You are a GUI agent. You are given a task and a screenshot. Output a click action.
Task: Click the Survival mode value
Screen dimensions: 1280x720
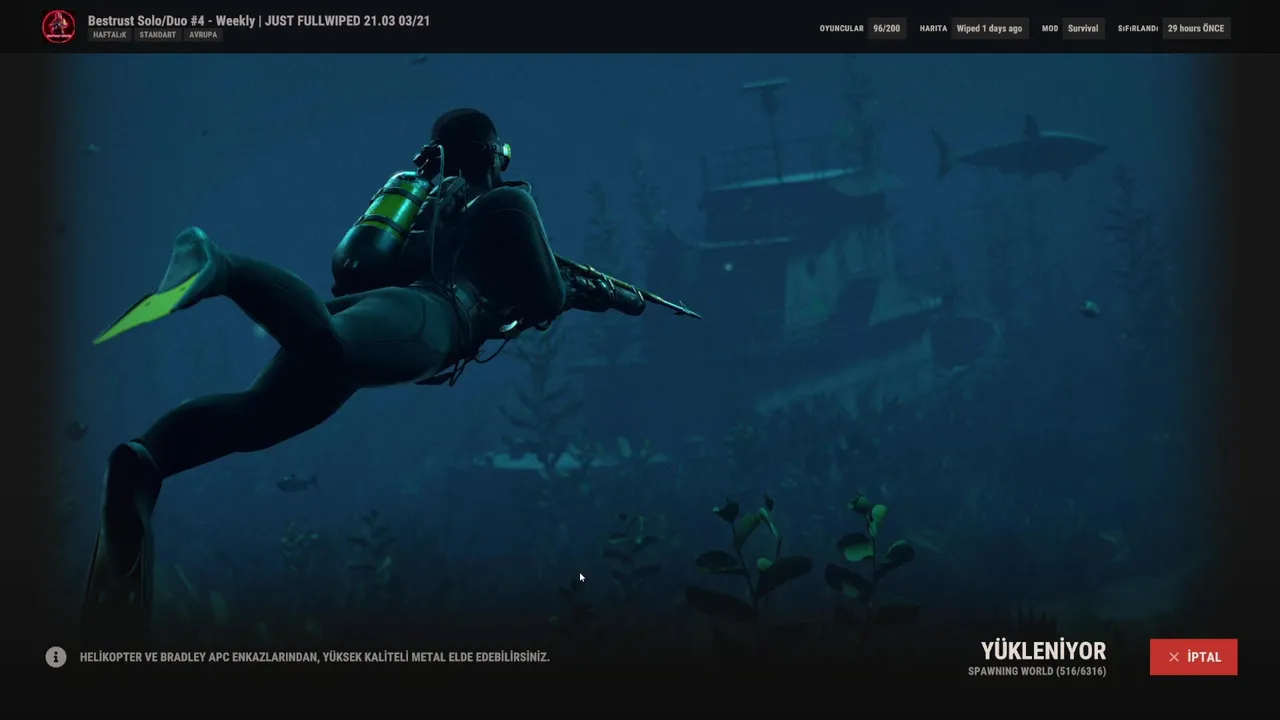[x=1083, y=28]
